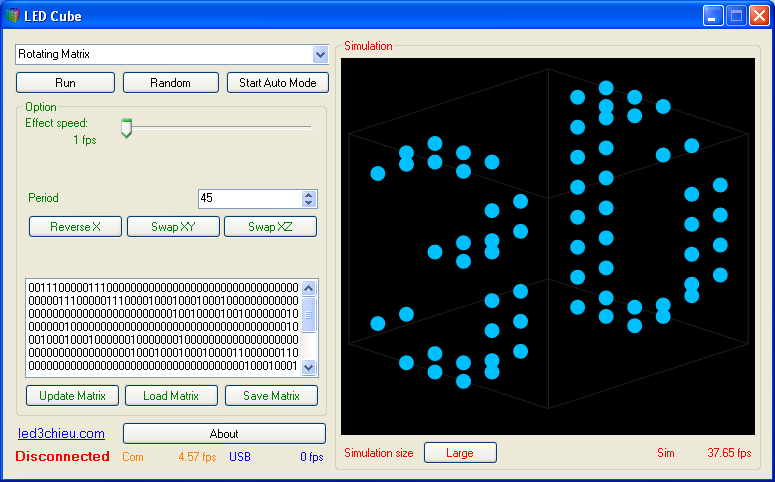This screenshot has height=482, width=775.
Task: Click the Random button
Action: [x=170, y=83]
